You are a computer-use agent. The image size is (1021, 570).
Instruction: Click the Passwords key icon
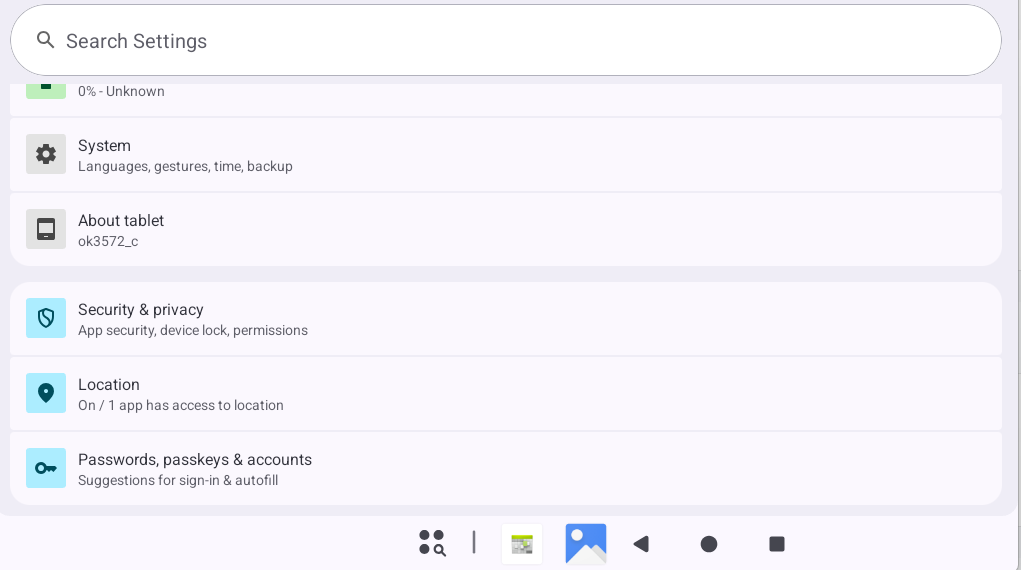point(46,468)
